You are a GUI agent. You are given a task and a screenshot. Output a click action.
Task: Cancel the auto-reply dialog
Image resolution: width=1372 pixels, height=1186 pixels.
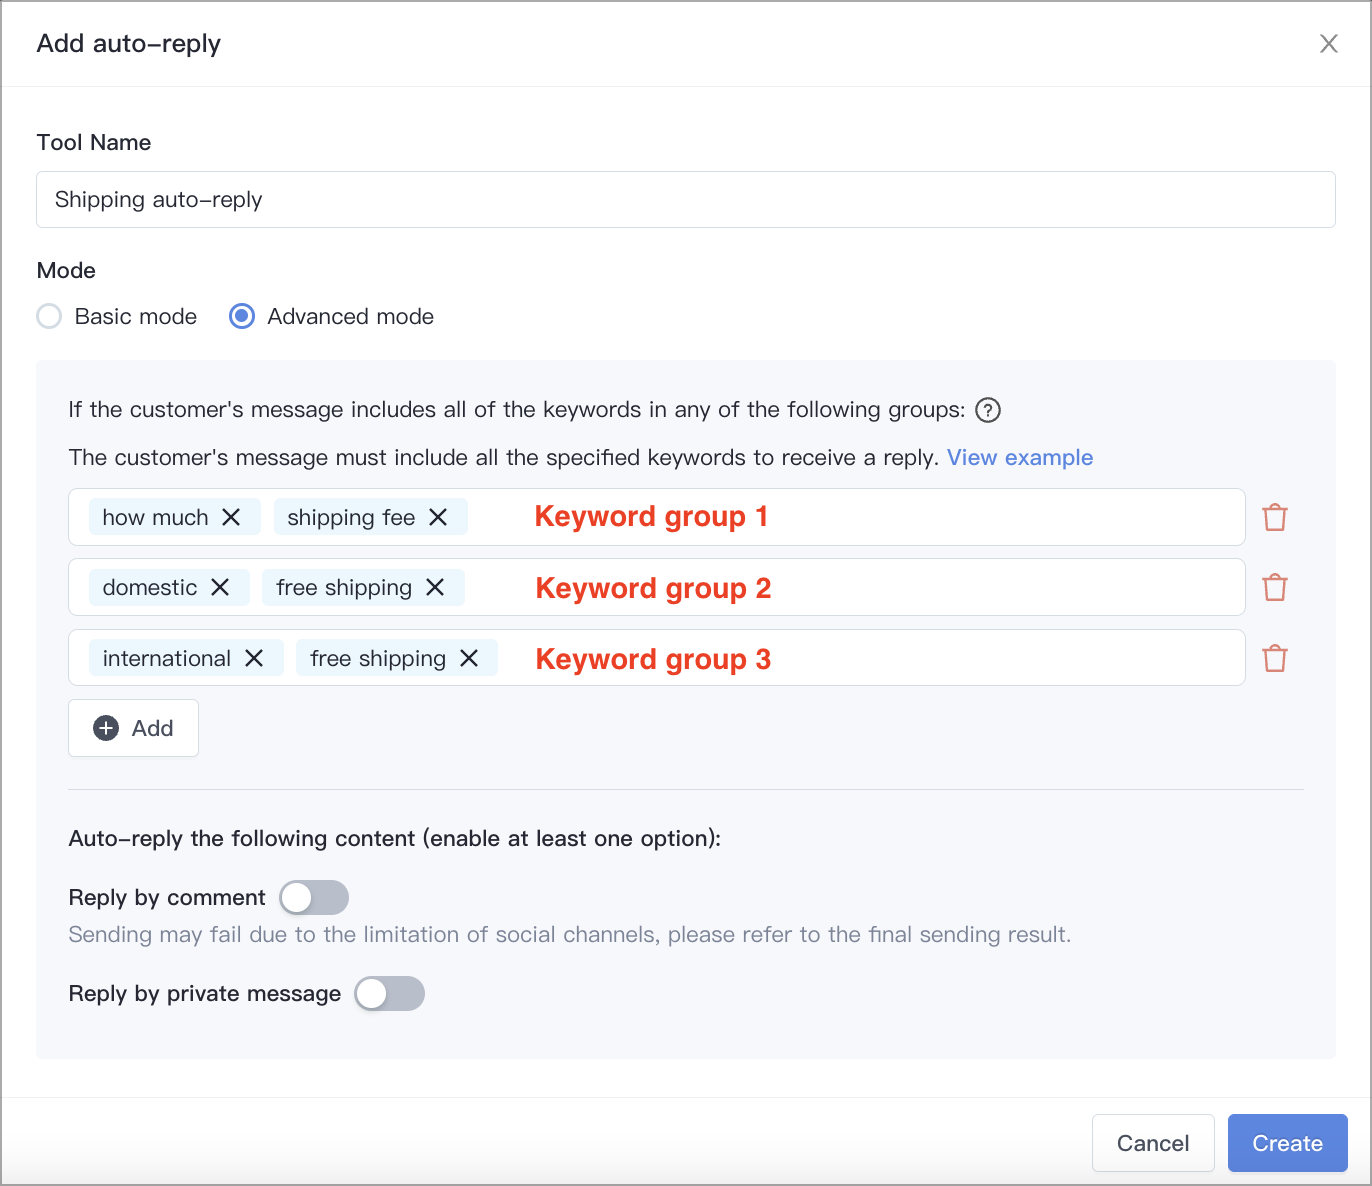[x=1153, y=1143]
